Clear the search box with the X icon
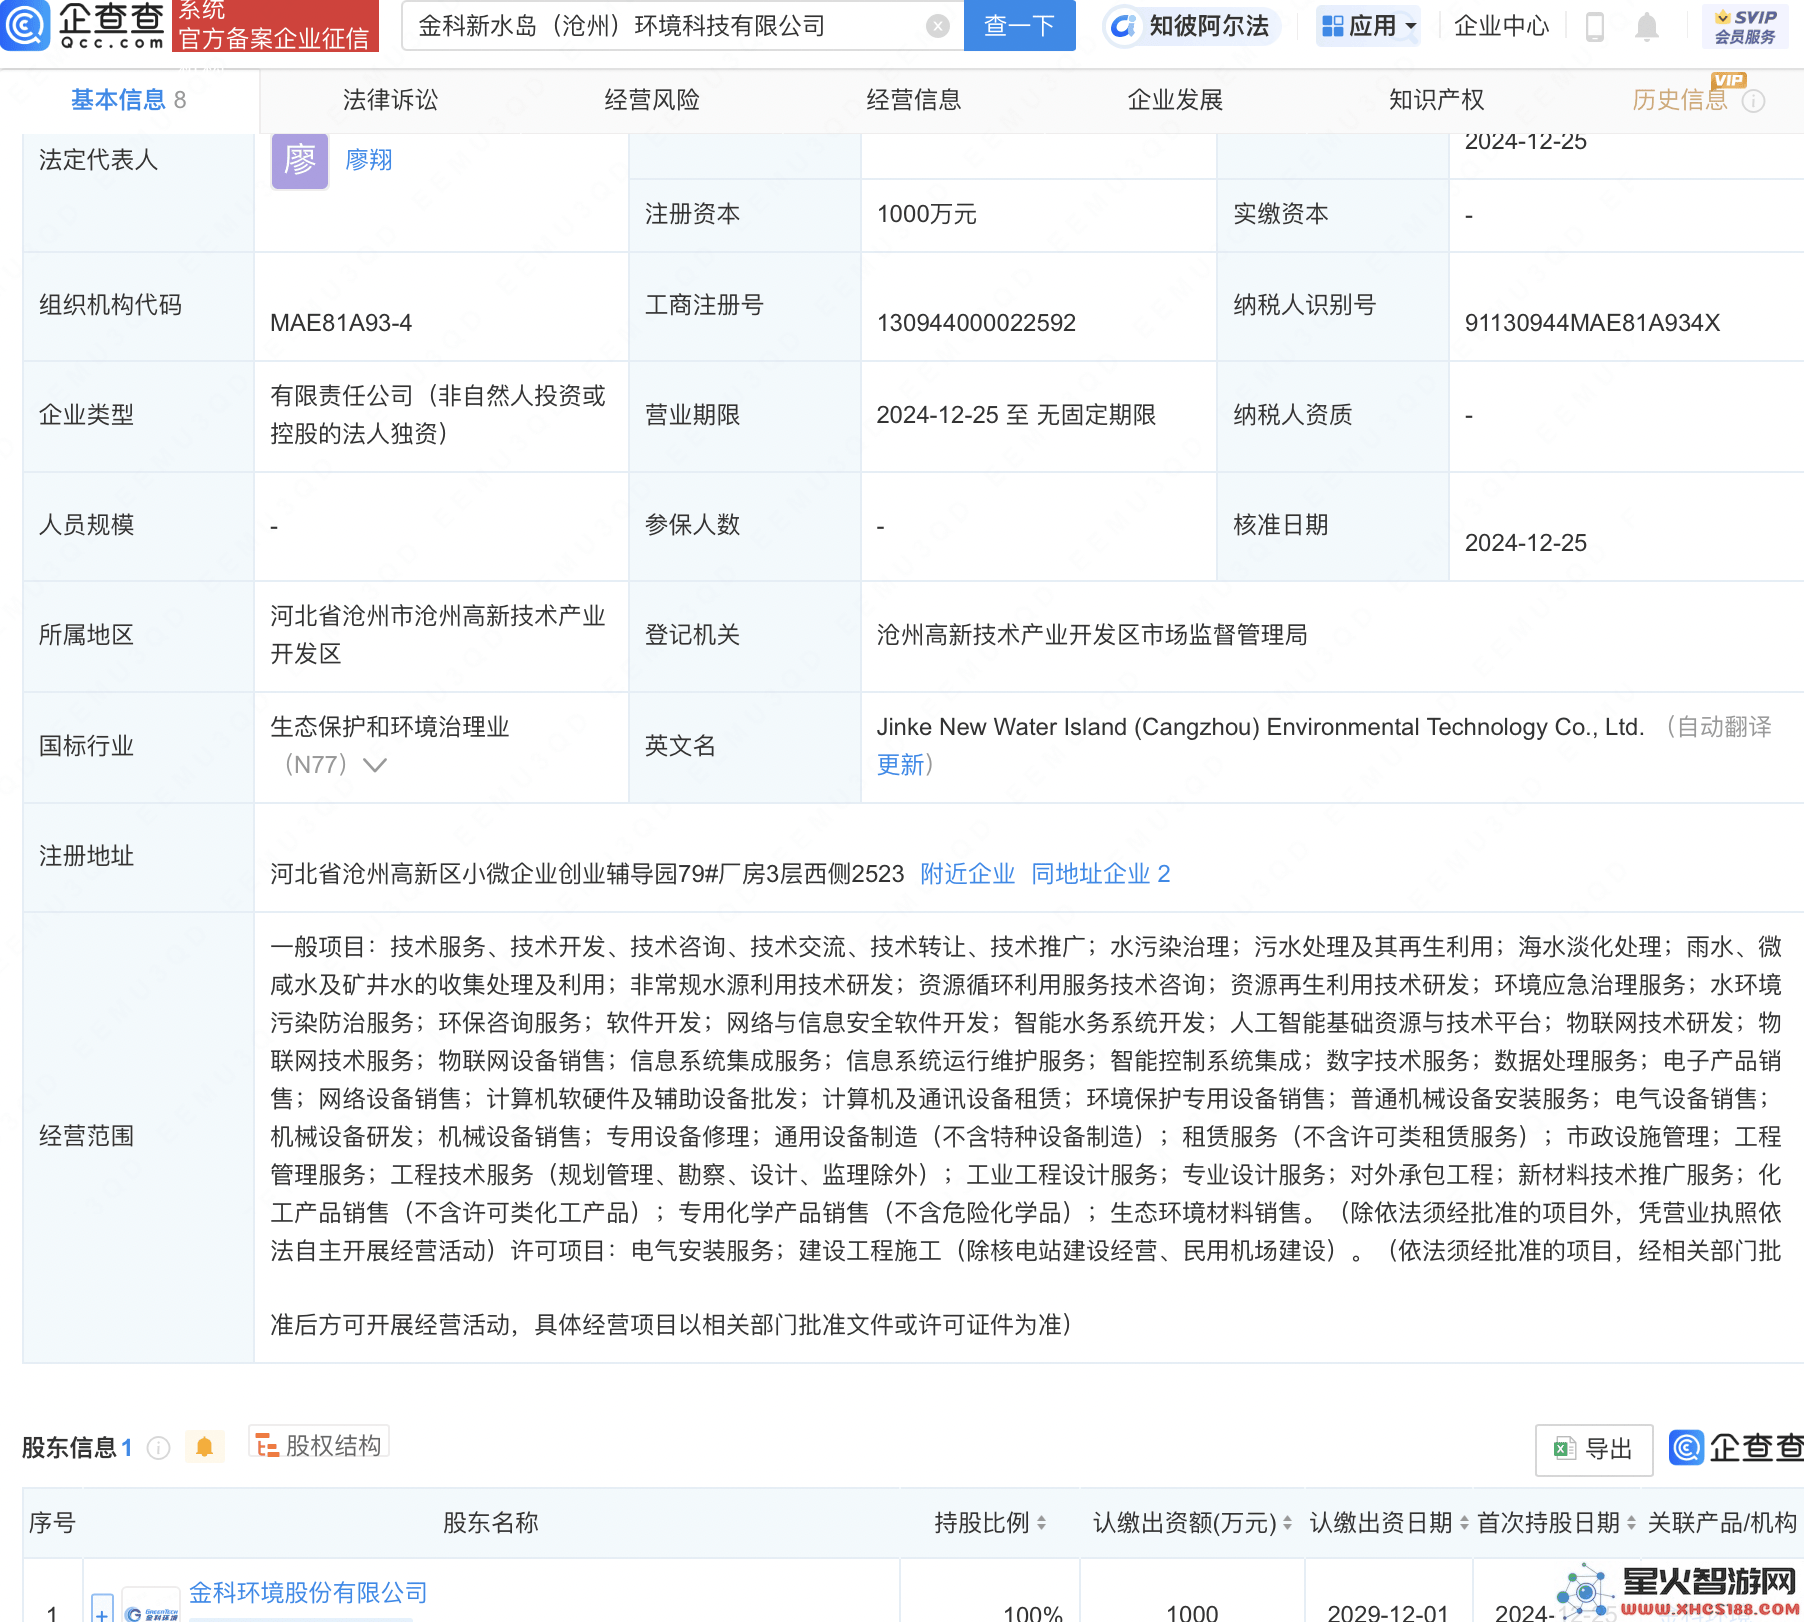The image size is (1804, 1622). click(x=937, y=26)
